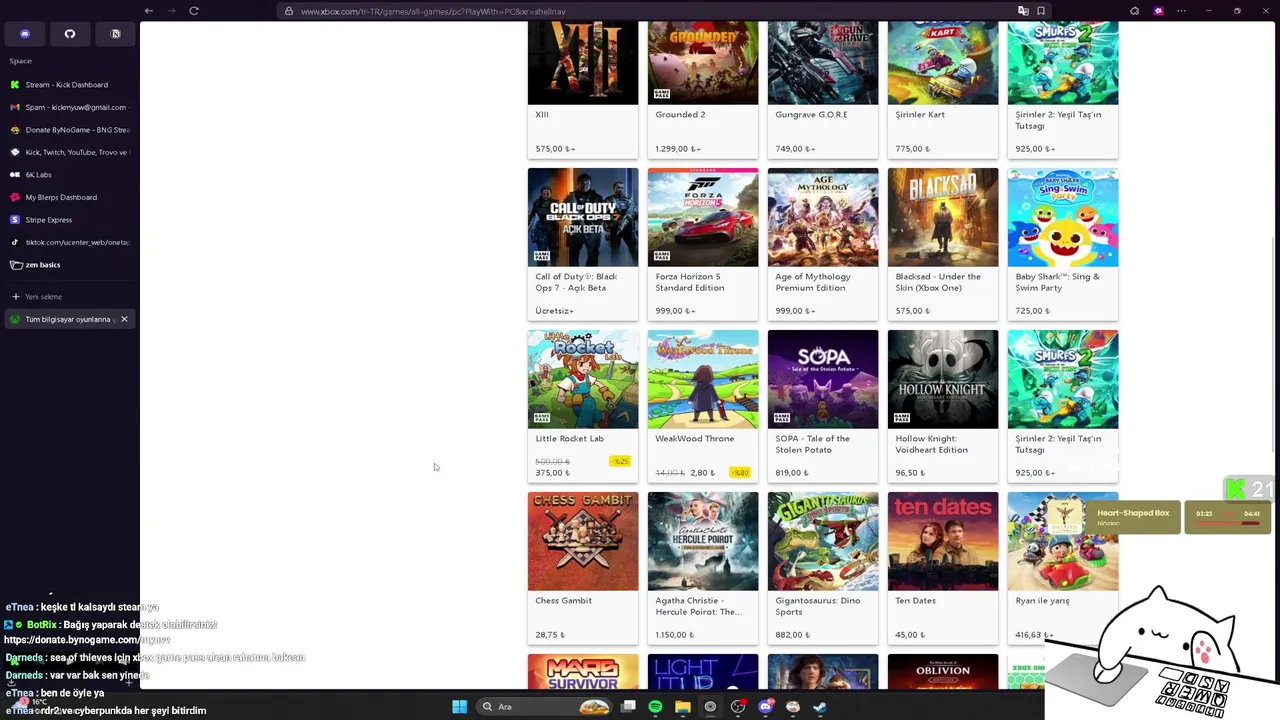
Task: Go back with the browser back arrow
Action: [x=149, y=11]
